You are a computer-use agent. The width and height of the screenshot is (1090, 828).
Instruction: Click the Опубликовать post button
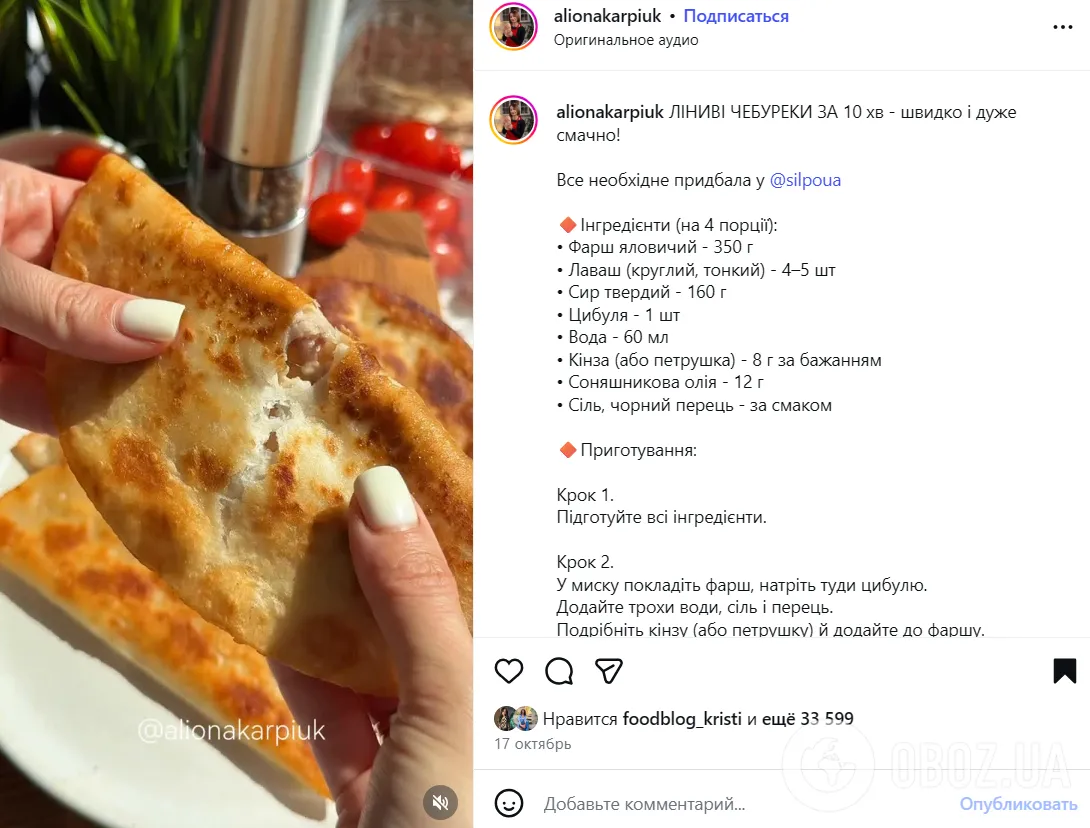[x=1018, y=804]
